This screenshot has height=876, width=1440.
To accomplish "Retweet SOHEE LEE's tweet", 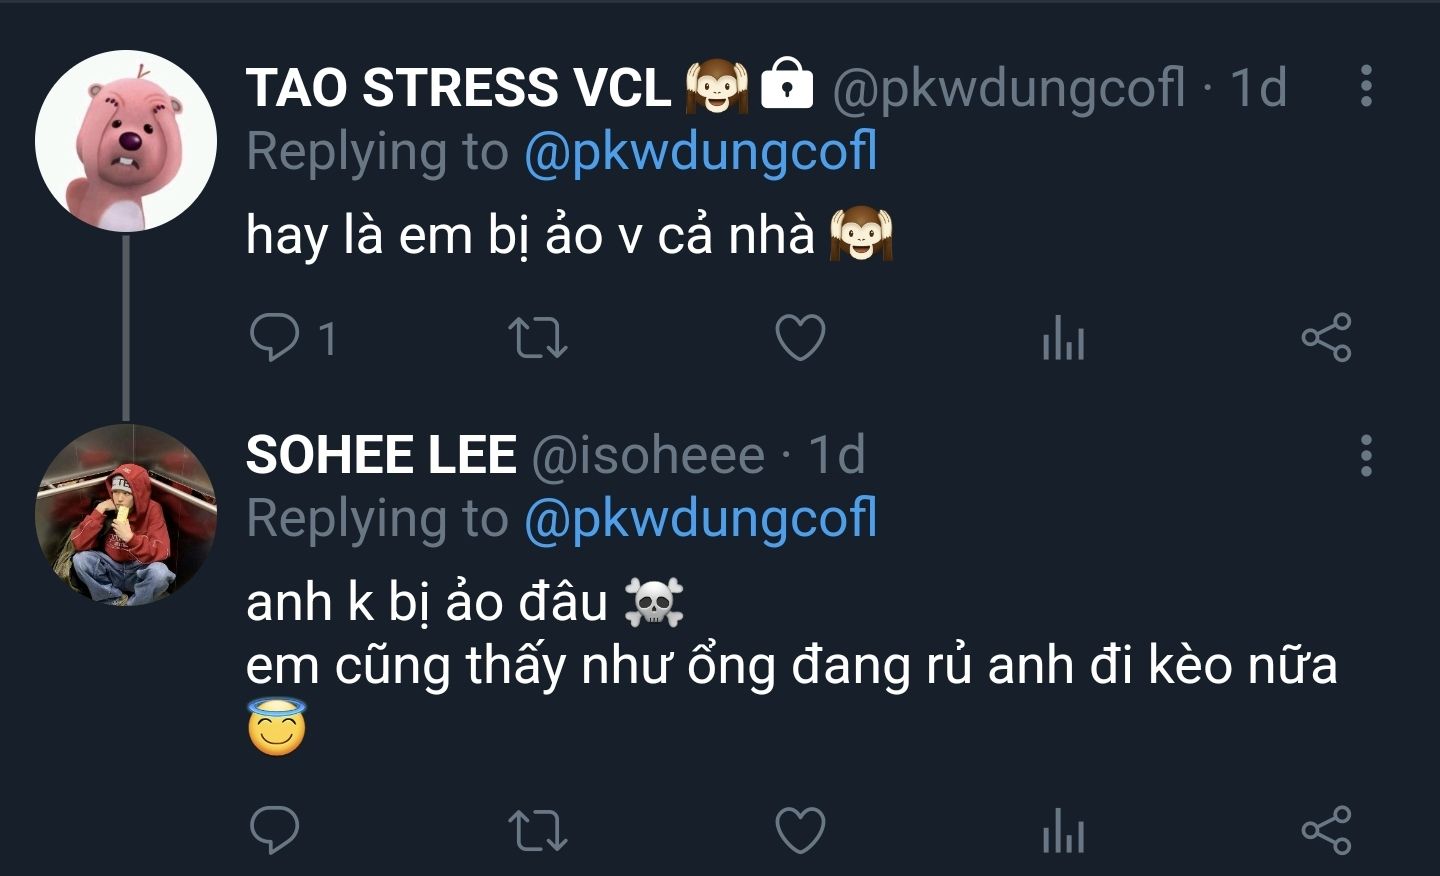I will tap(537, 830).
